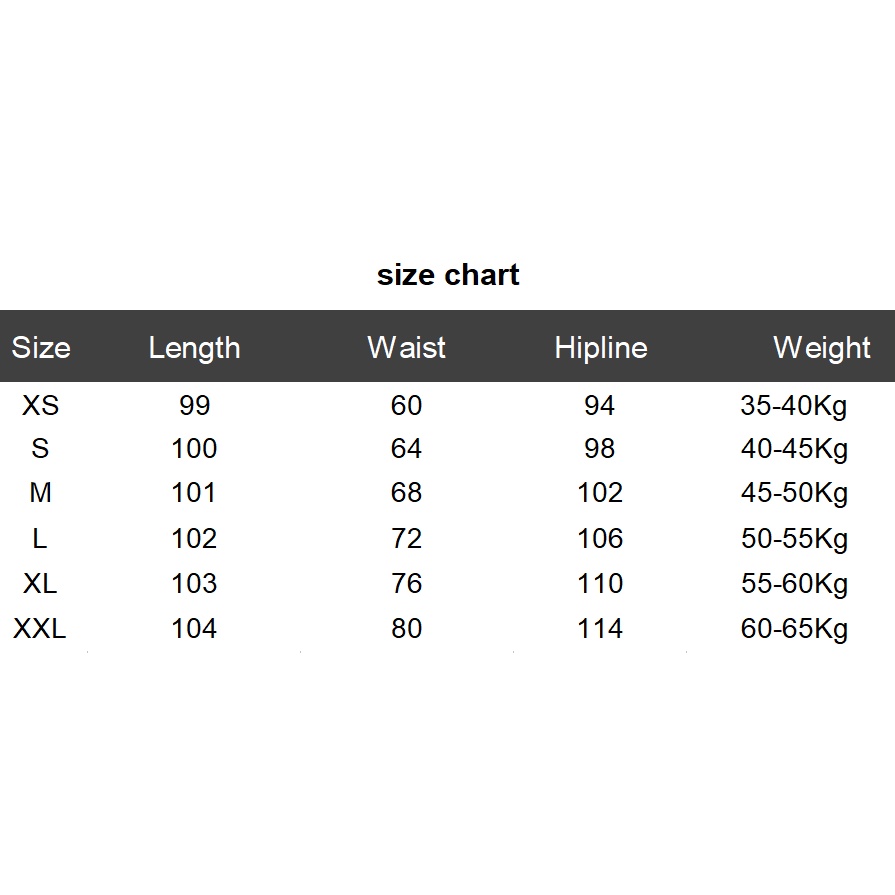Select the M size row label
The height and width of the screenshot is (895, 895).
(x=40, y=493)
